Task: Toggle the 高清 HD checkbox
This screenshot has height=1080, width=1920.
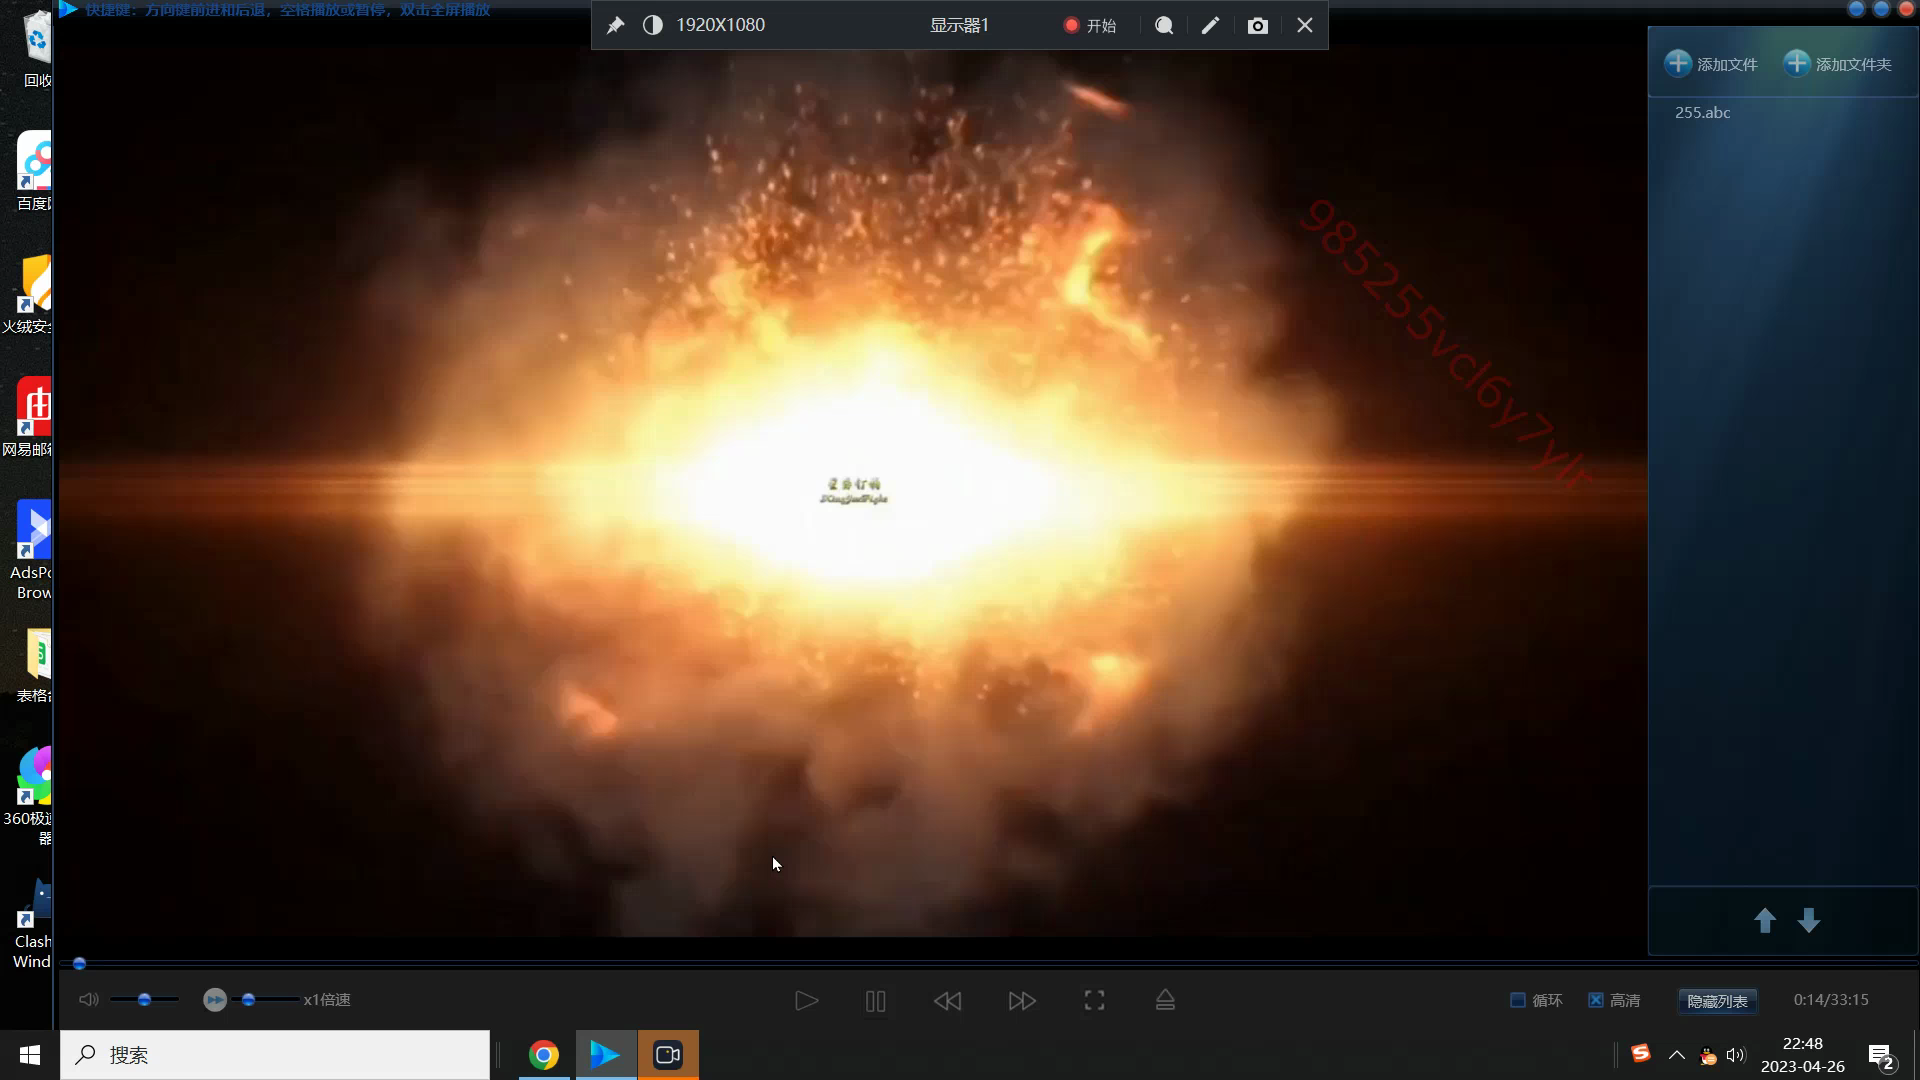Action: (x=1596, y=1000)
